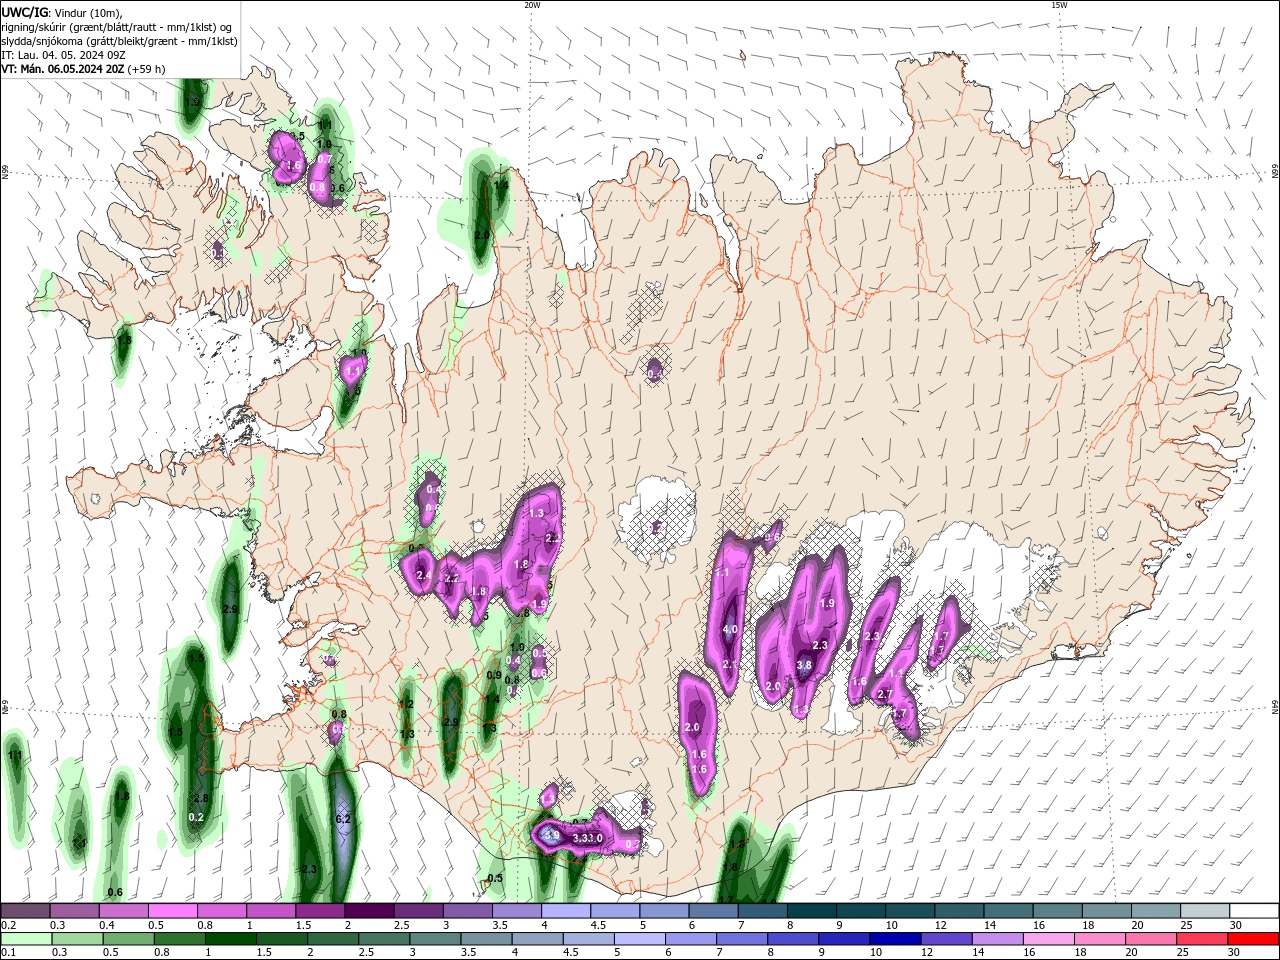Select the '14' label under the snow scale
This screenshot has width=1280, height=960.
(x=990, y=925)
